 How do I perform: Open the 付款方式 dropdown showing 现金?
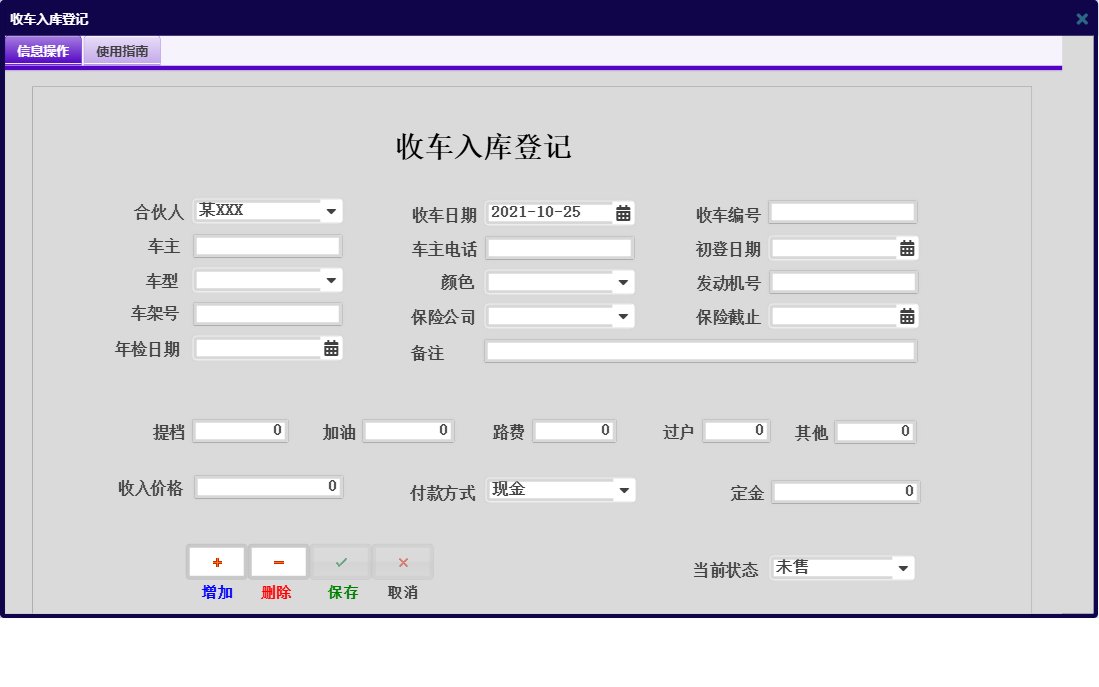point(624,489)
